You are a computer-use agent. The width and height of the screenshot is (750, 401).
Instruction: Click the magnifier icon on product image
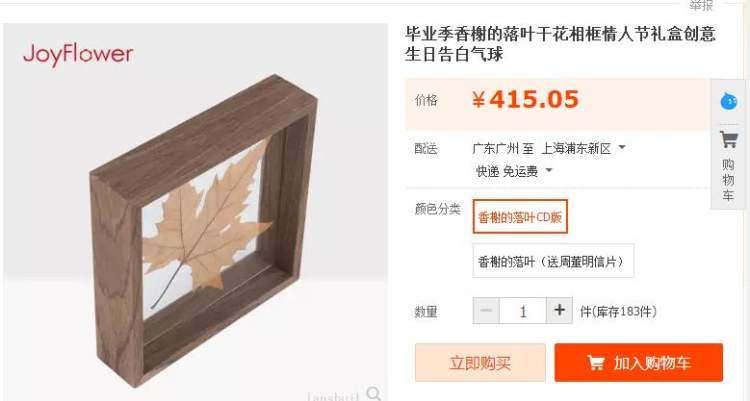(x=374, y=393)
